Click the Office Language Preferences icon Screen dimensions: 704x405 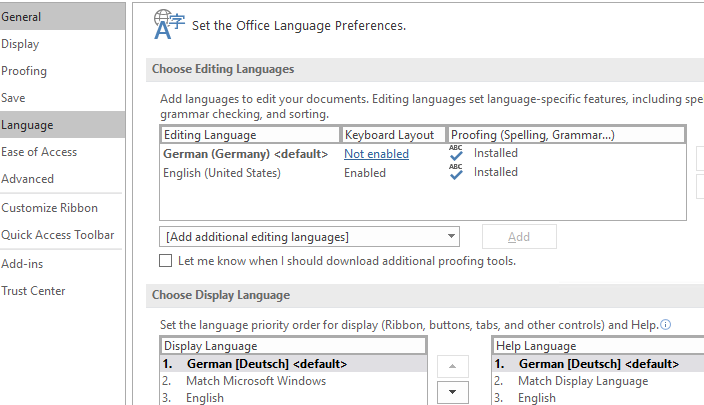tap(166, 22)
